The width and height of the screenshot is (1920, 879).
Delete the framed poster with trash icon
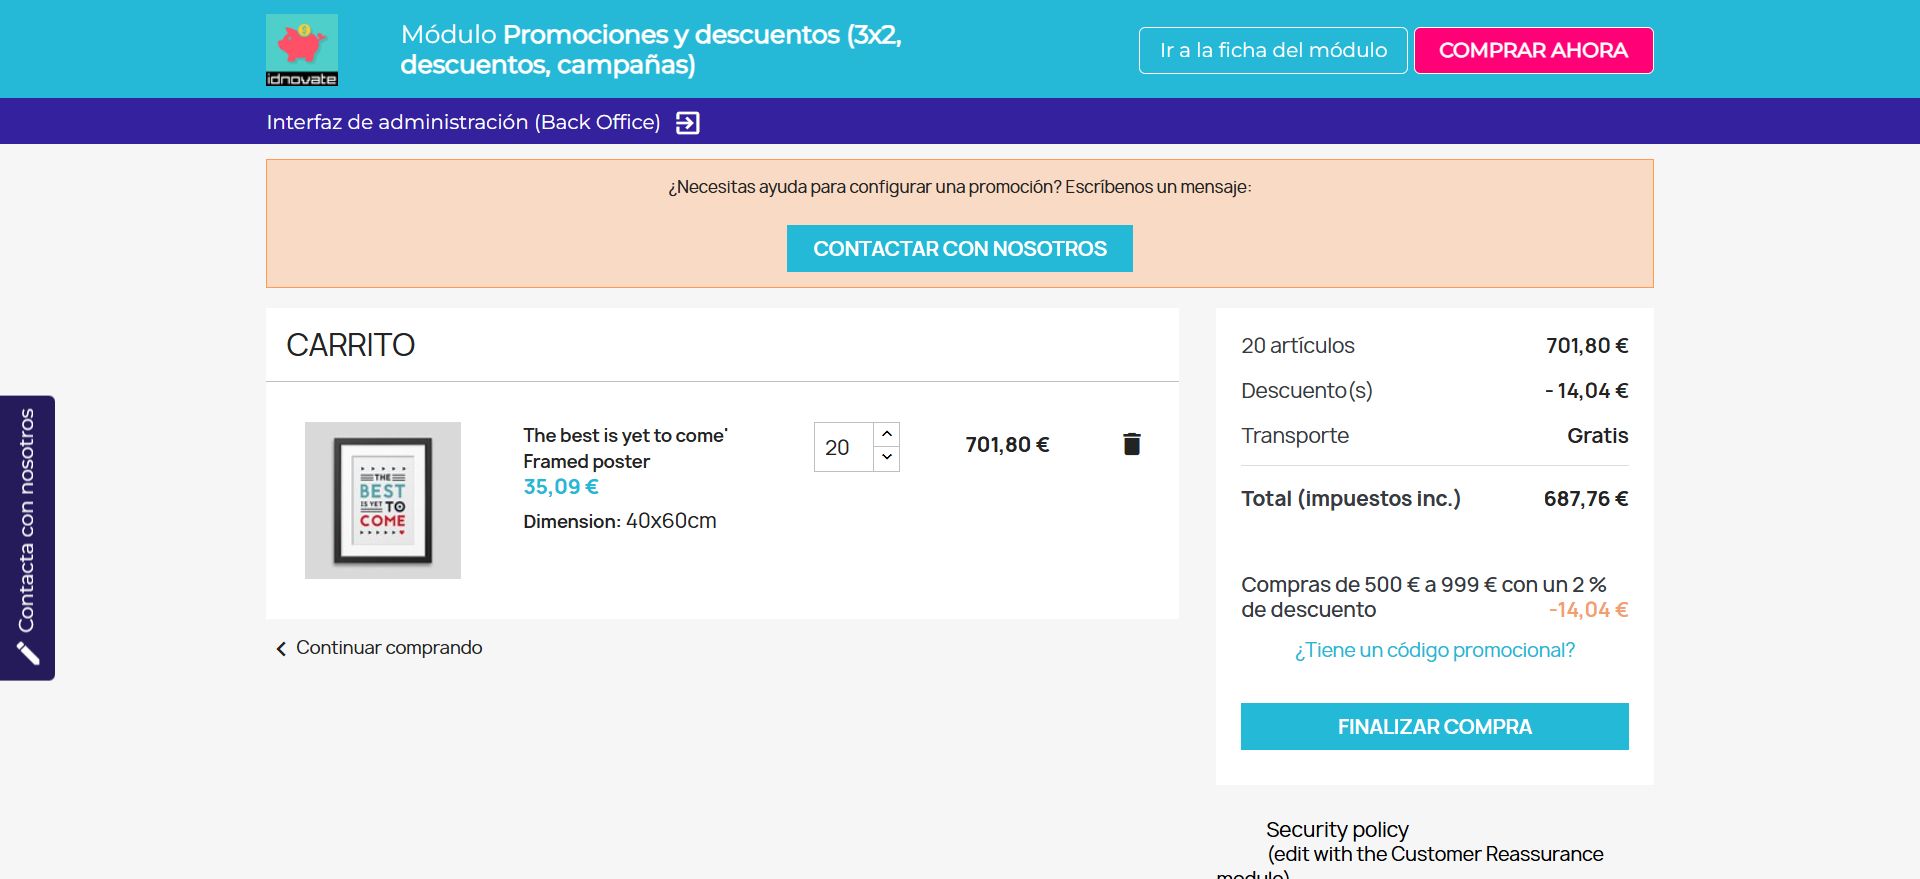tap(1132, 444)
